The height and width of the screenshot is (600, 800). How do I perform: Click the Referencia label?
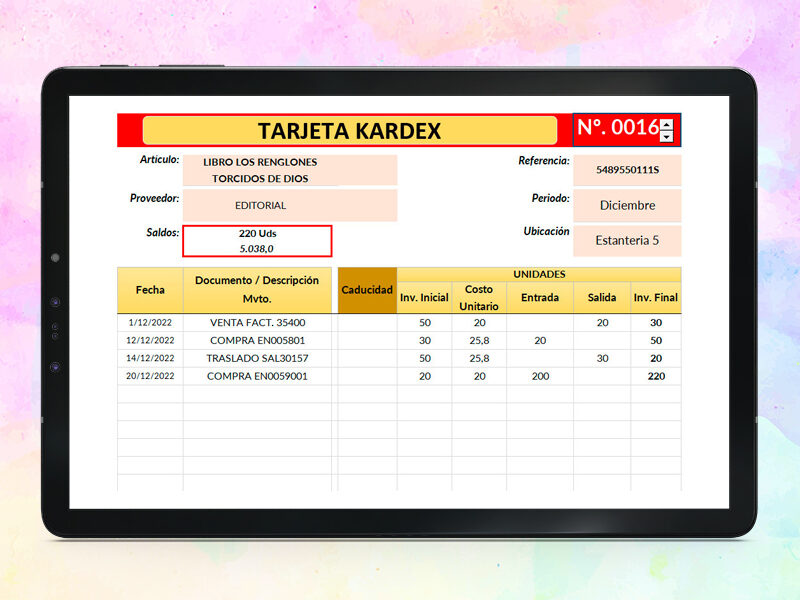(544, 161)
